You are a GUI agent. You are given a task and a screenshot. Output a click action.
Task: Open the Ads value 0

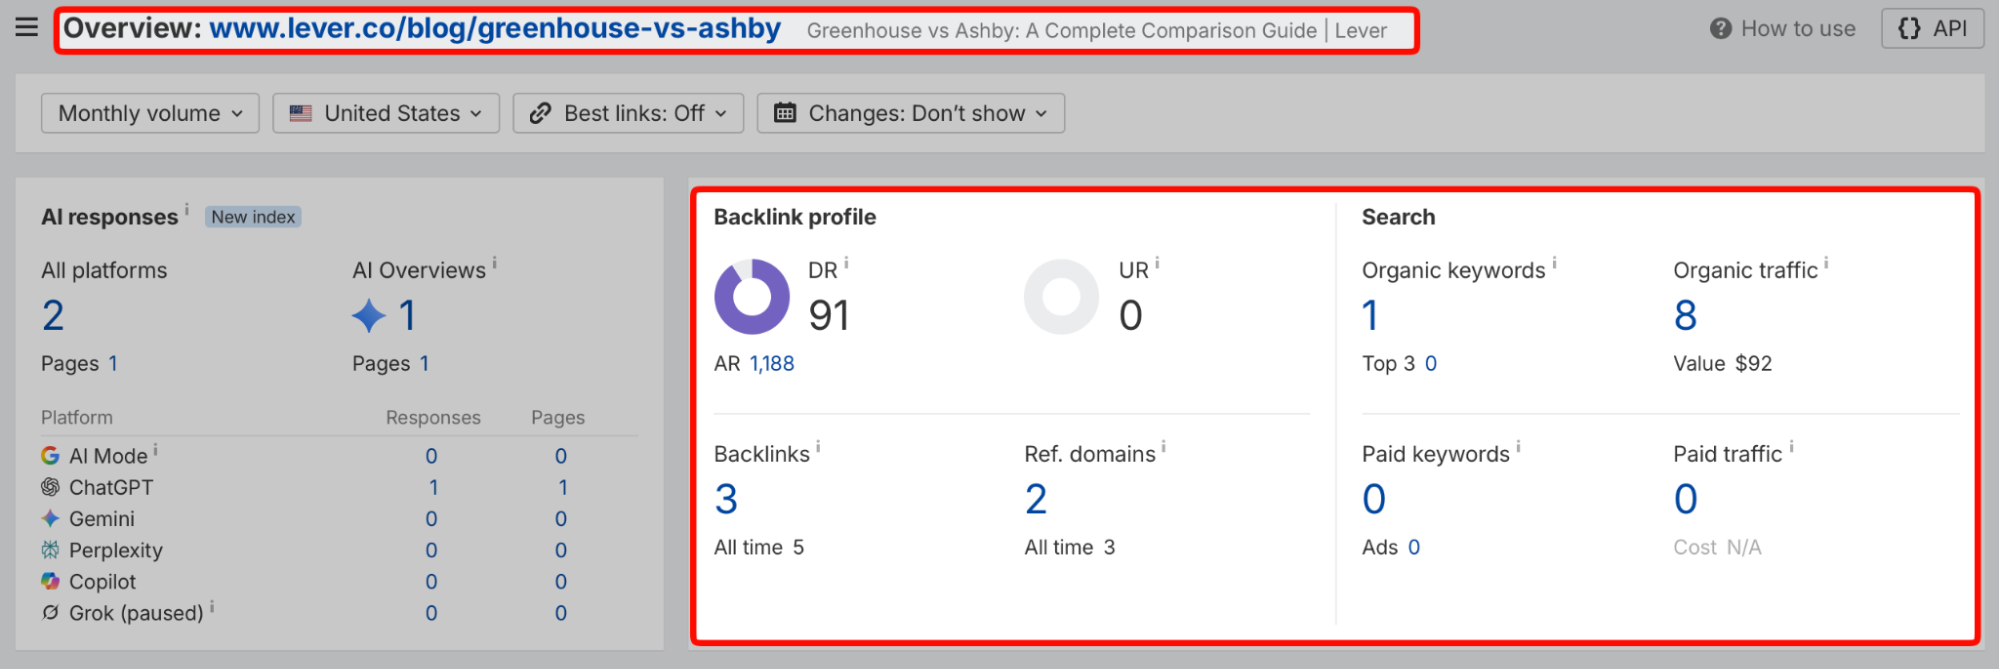point(1414,548)
